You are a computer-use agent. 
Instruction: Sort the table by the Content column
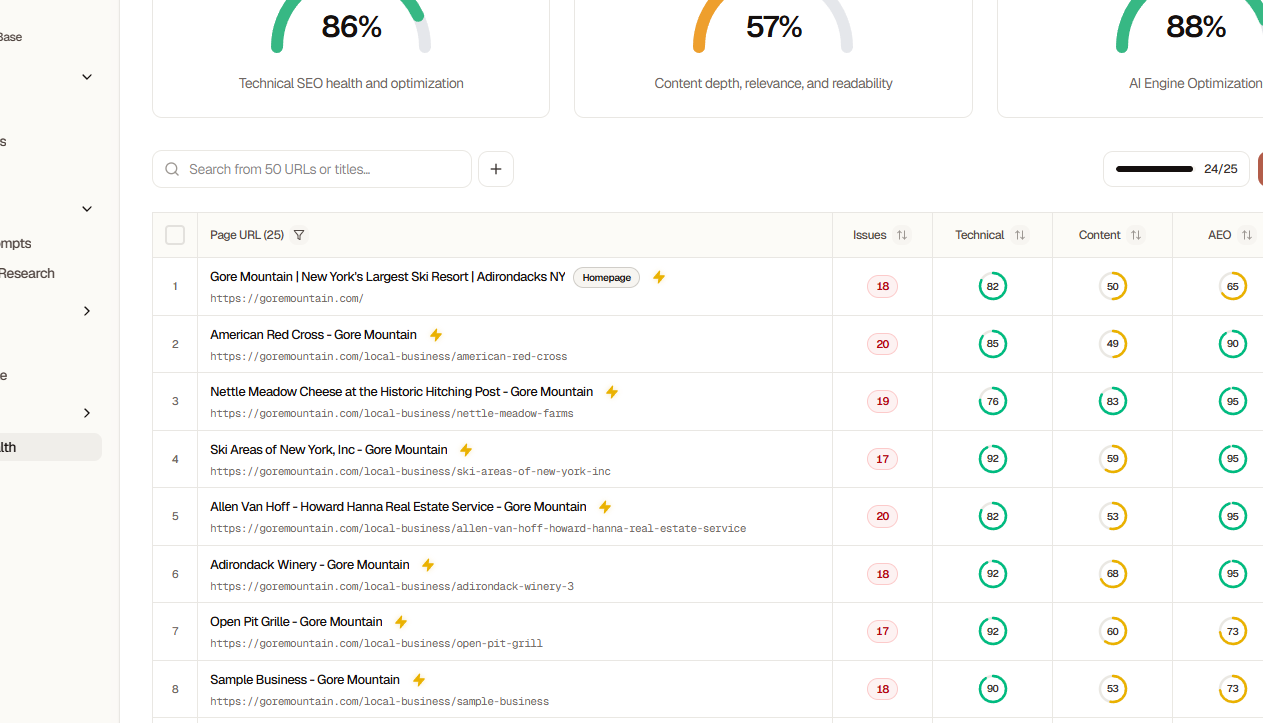coord(1136,235)
